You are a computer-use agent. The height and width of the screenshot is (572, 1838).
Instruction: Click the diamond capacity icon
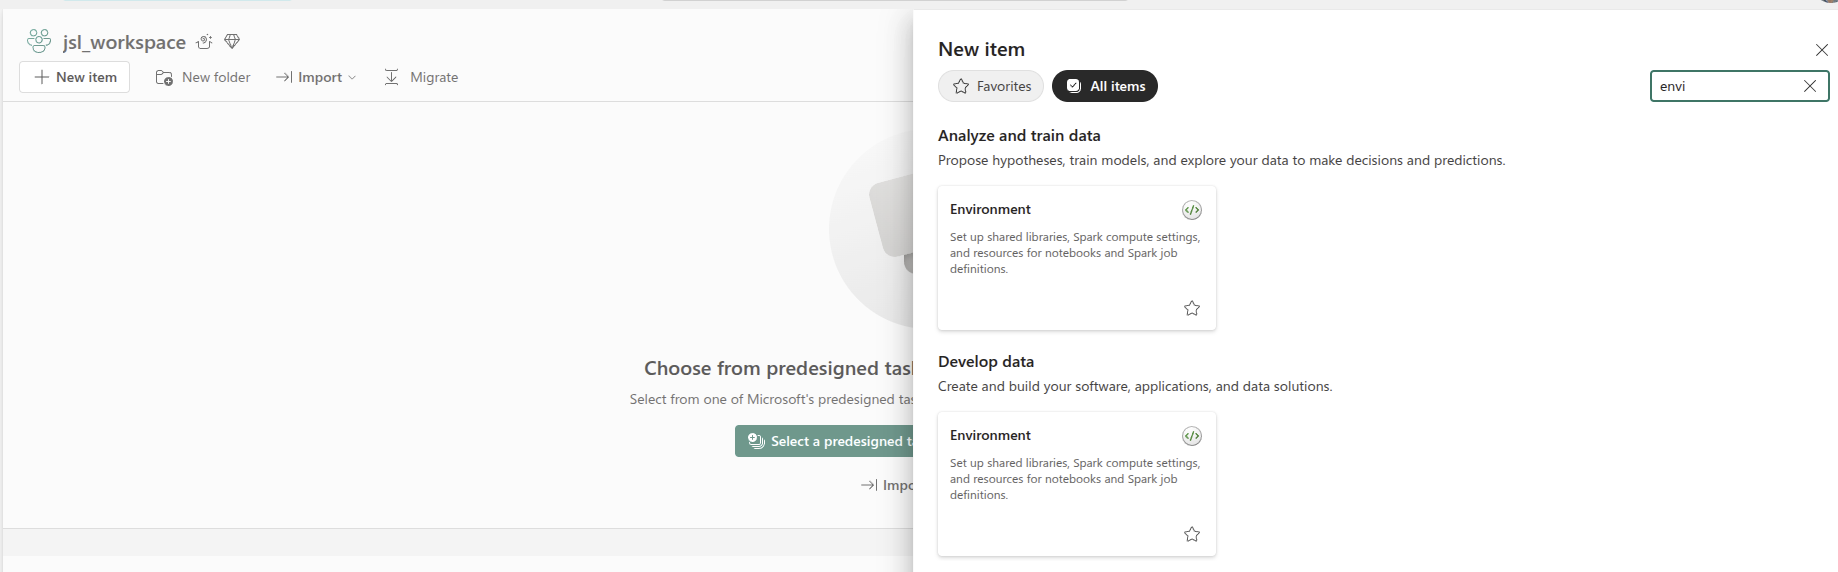(x=232, y=42)
